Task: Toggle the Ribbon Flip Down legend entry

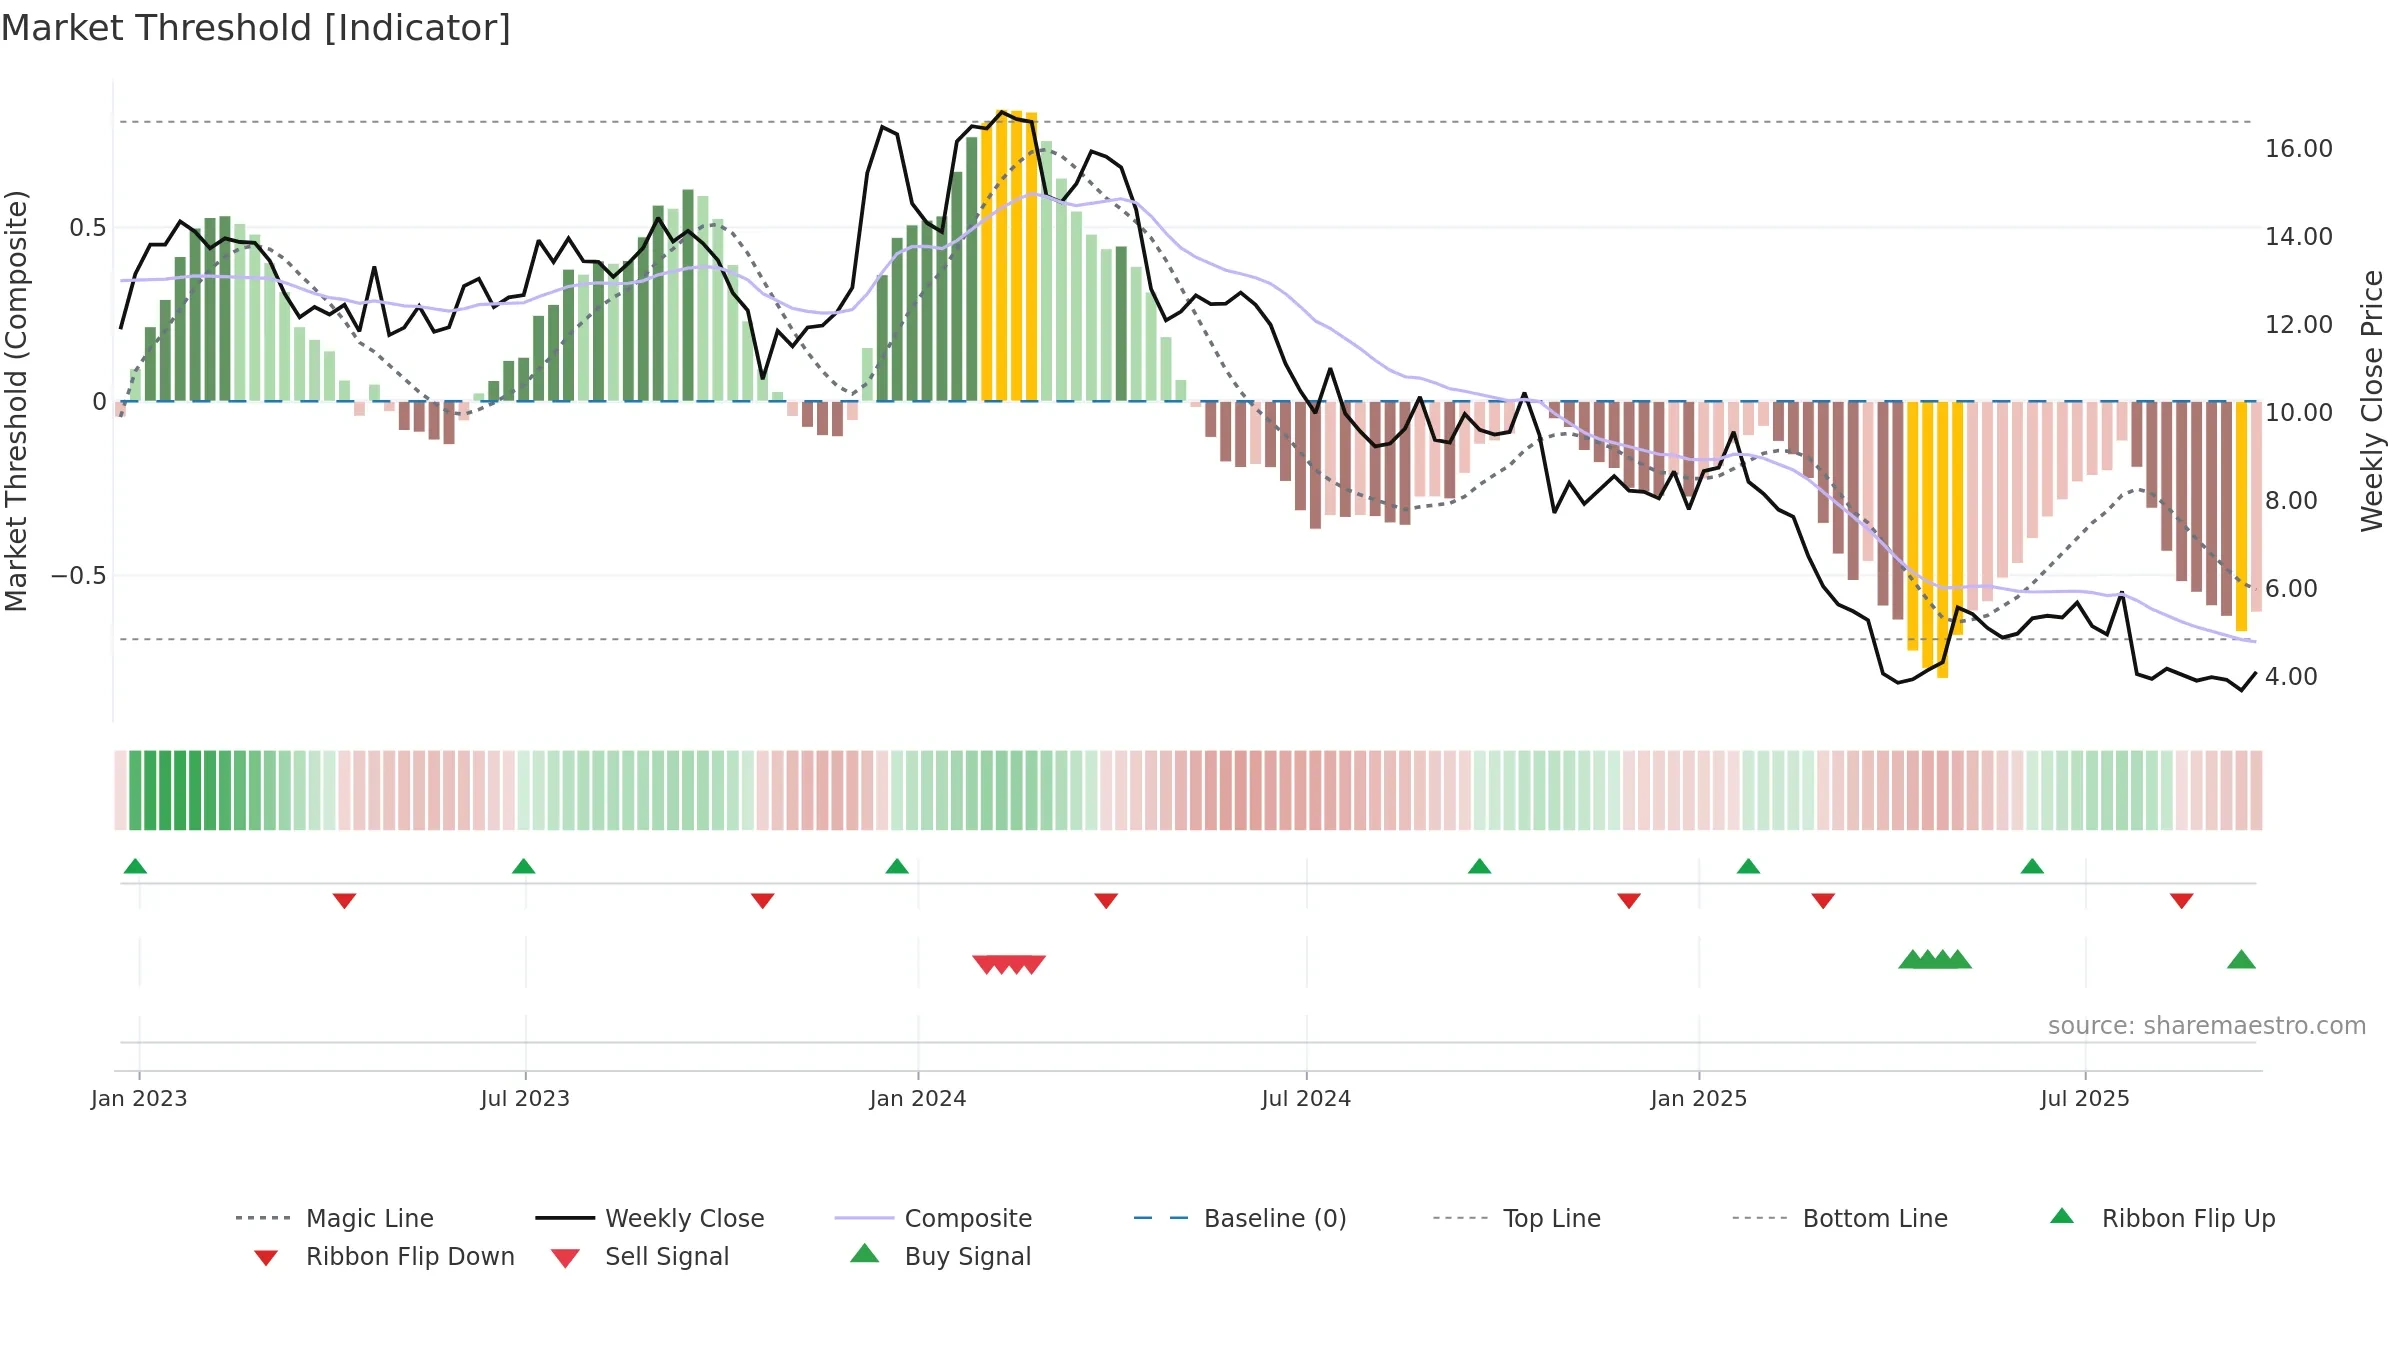Action: pyautogui.click(x=385, y=1256)
